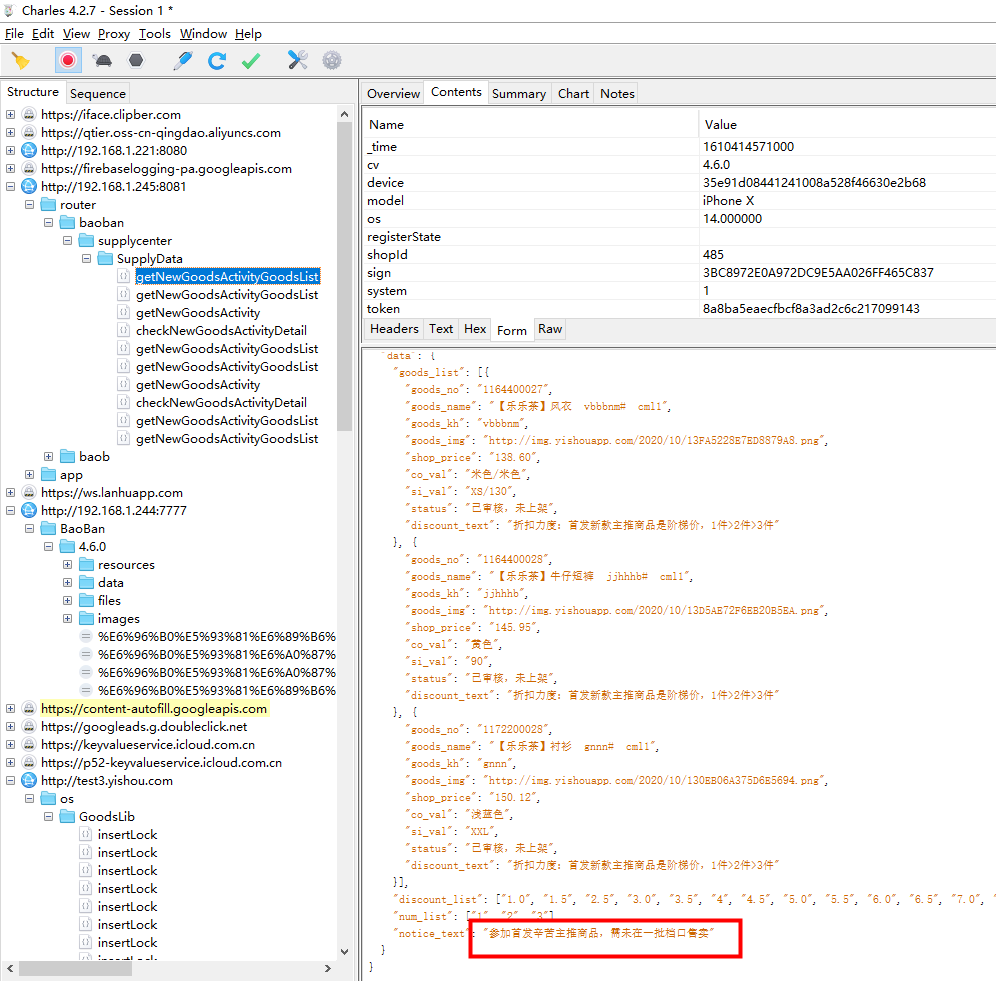Screen dimensions: 996x981
Task: Select the first getNewGoodsActivity request
Action: click(198, 313)
